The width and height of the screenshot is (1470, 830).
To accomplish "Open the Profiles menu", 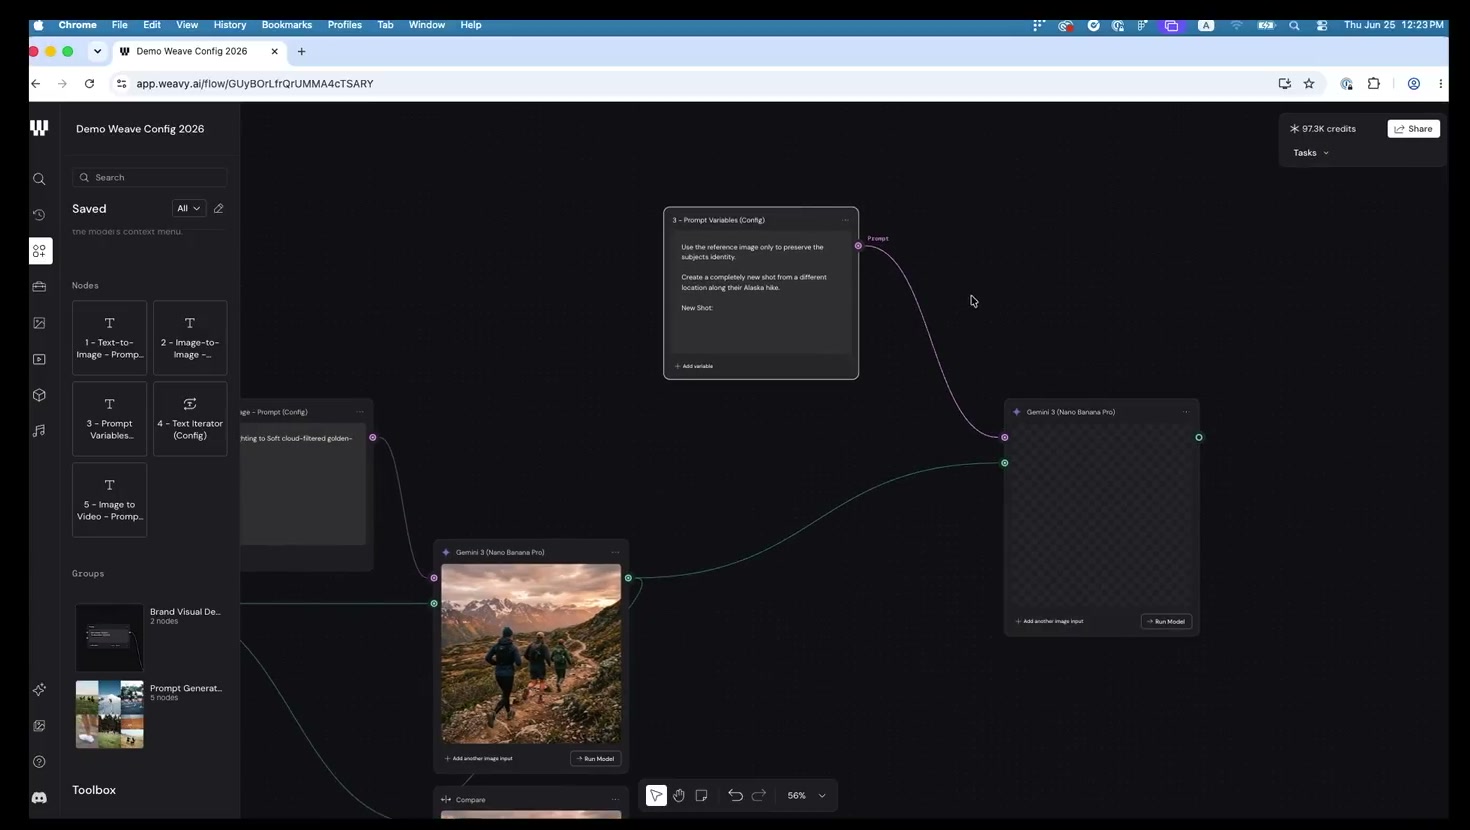I will point(345,25).
